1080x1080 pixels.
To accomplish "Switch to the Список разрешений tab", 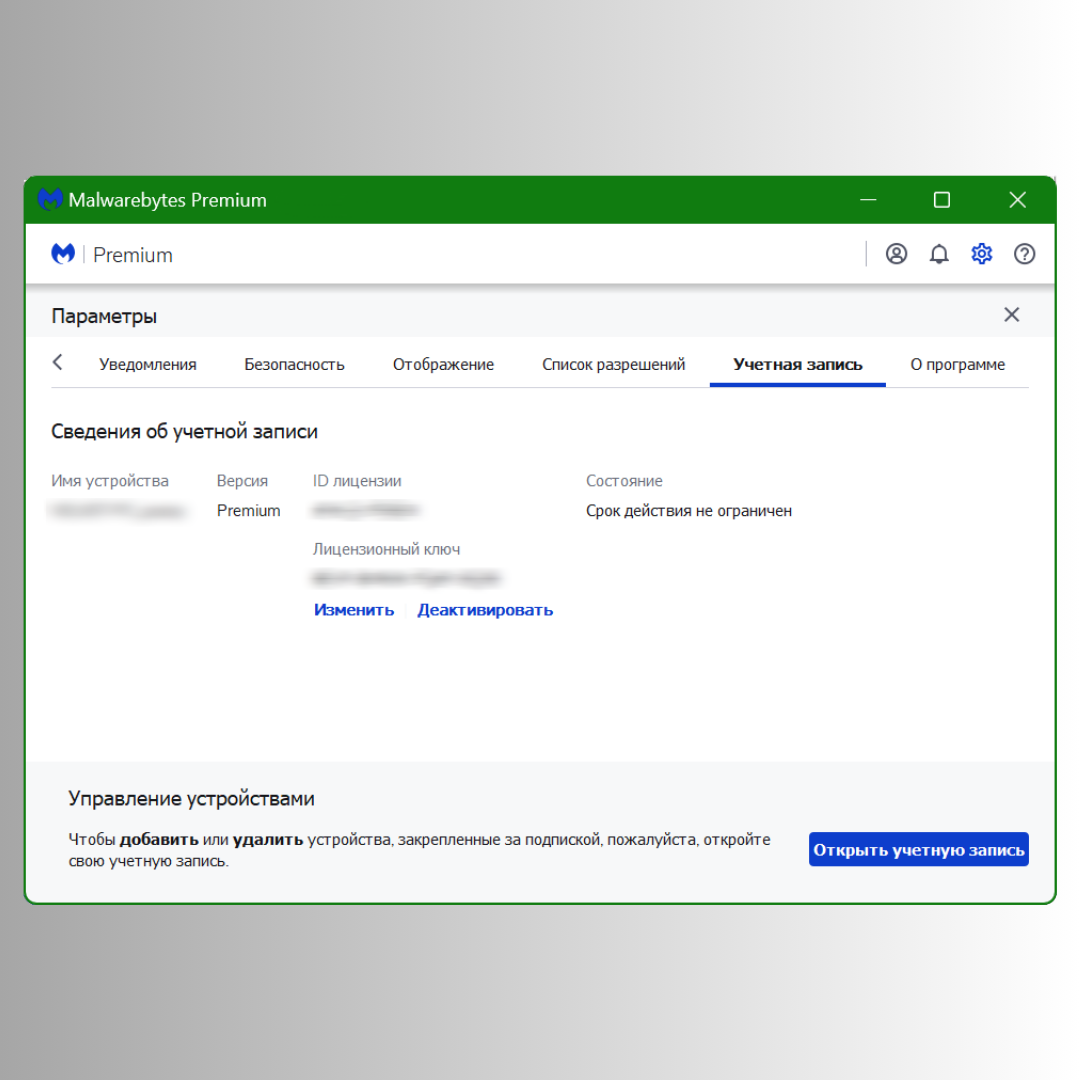I will (613, 364).
